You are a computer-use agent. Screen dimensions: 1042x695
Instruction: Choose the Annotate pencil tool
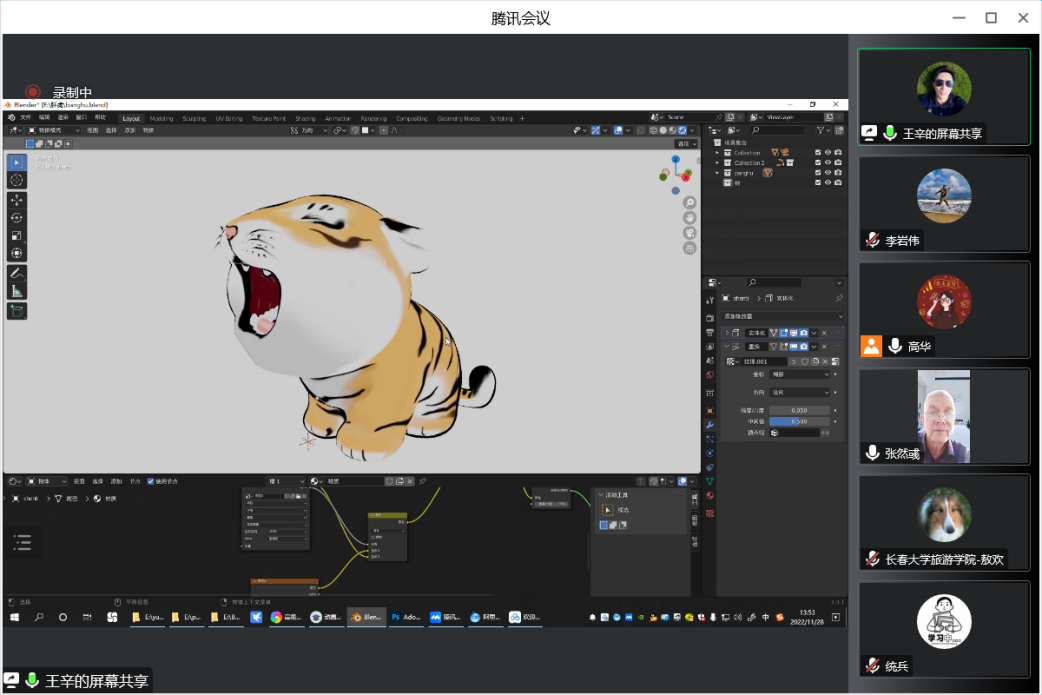tap(17, 273)
